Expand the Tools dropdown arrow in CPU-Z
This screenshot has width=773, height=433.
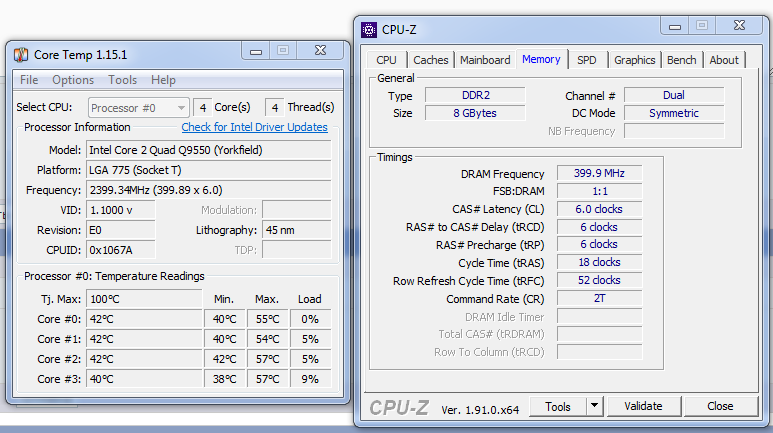pyautogui.click(x=595, y=406)
